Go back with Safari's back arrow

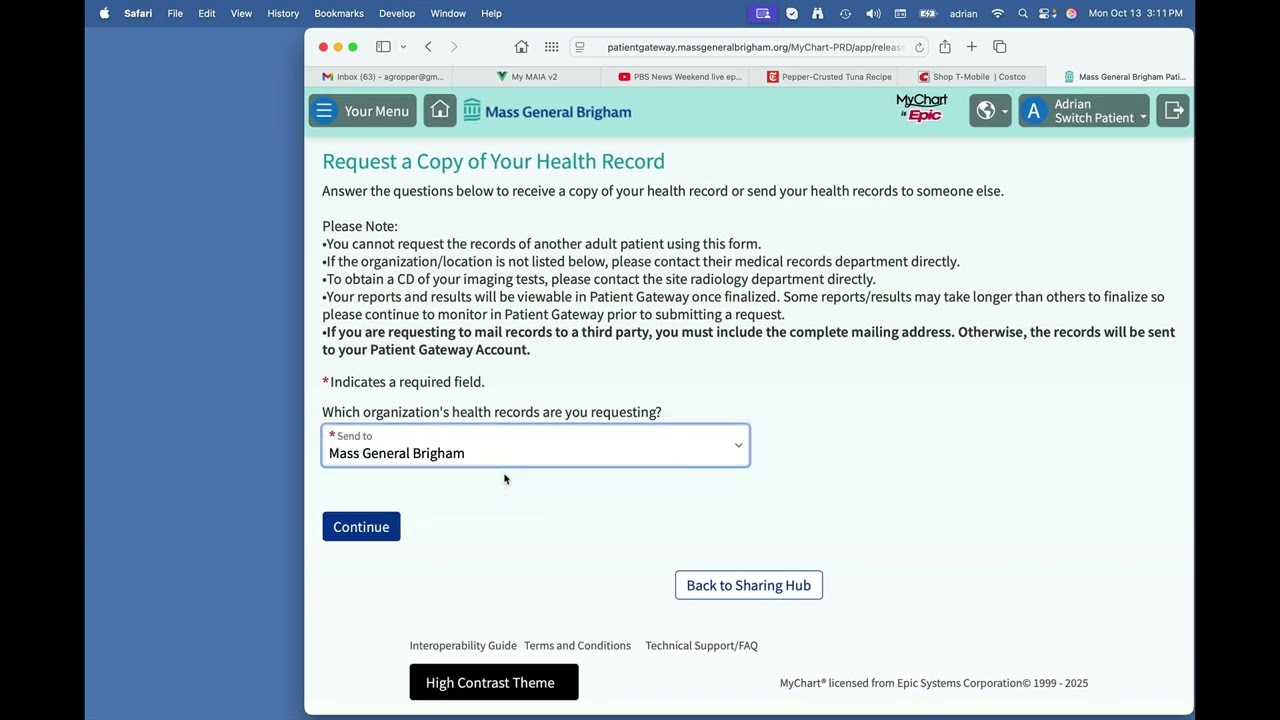(428, 47)
